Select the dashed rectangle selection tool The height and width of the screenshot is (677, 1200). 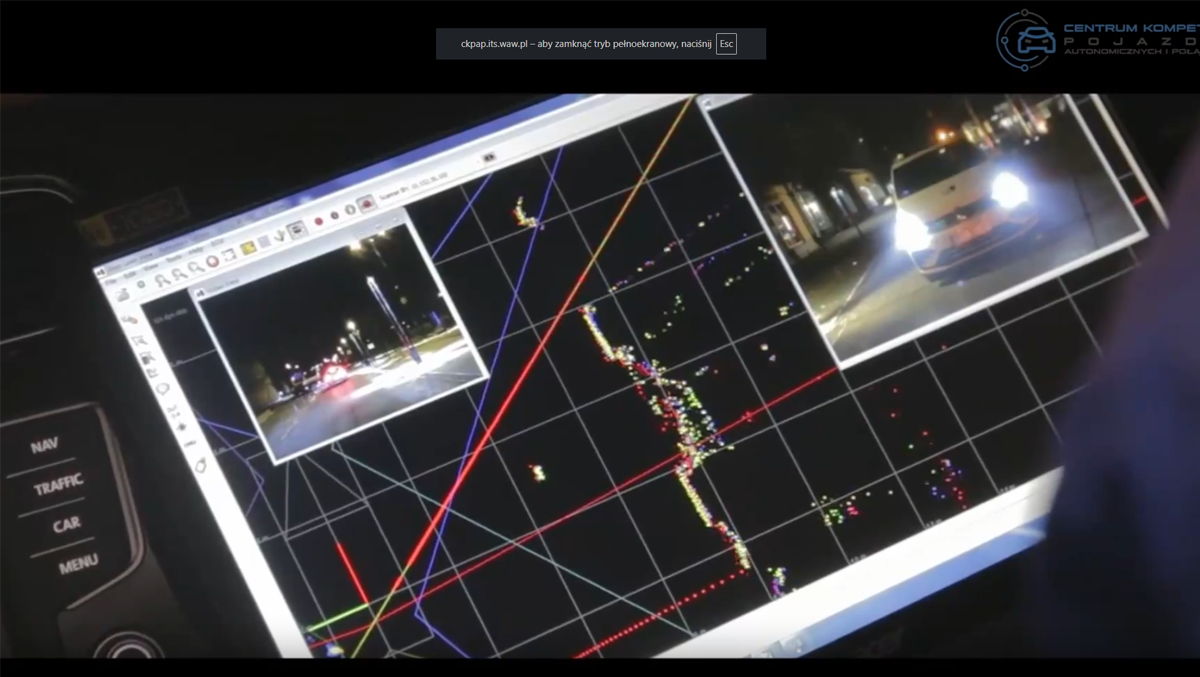pos(228,255)
